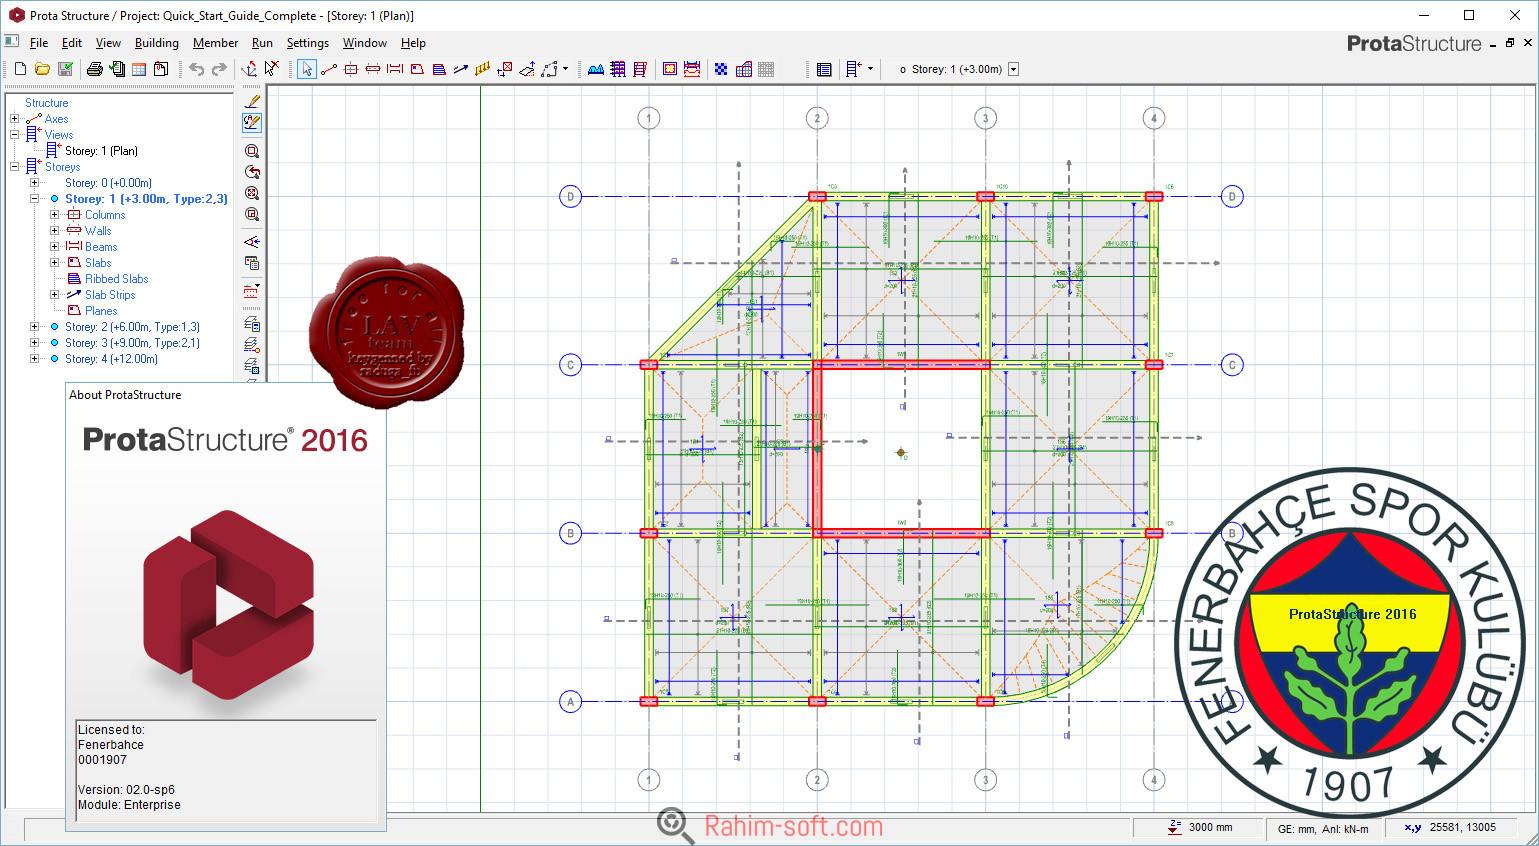Select Storey: 1 (Plan) in the Views tree

101,151
